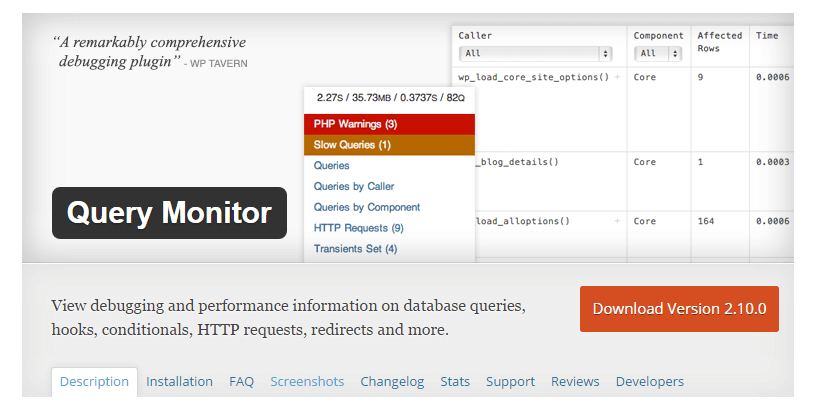The height and width of the screenshot is (408, 820).
Task: Open the Developers tab
Action: pyautogui.click(x=650, y=382)
